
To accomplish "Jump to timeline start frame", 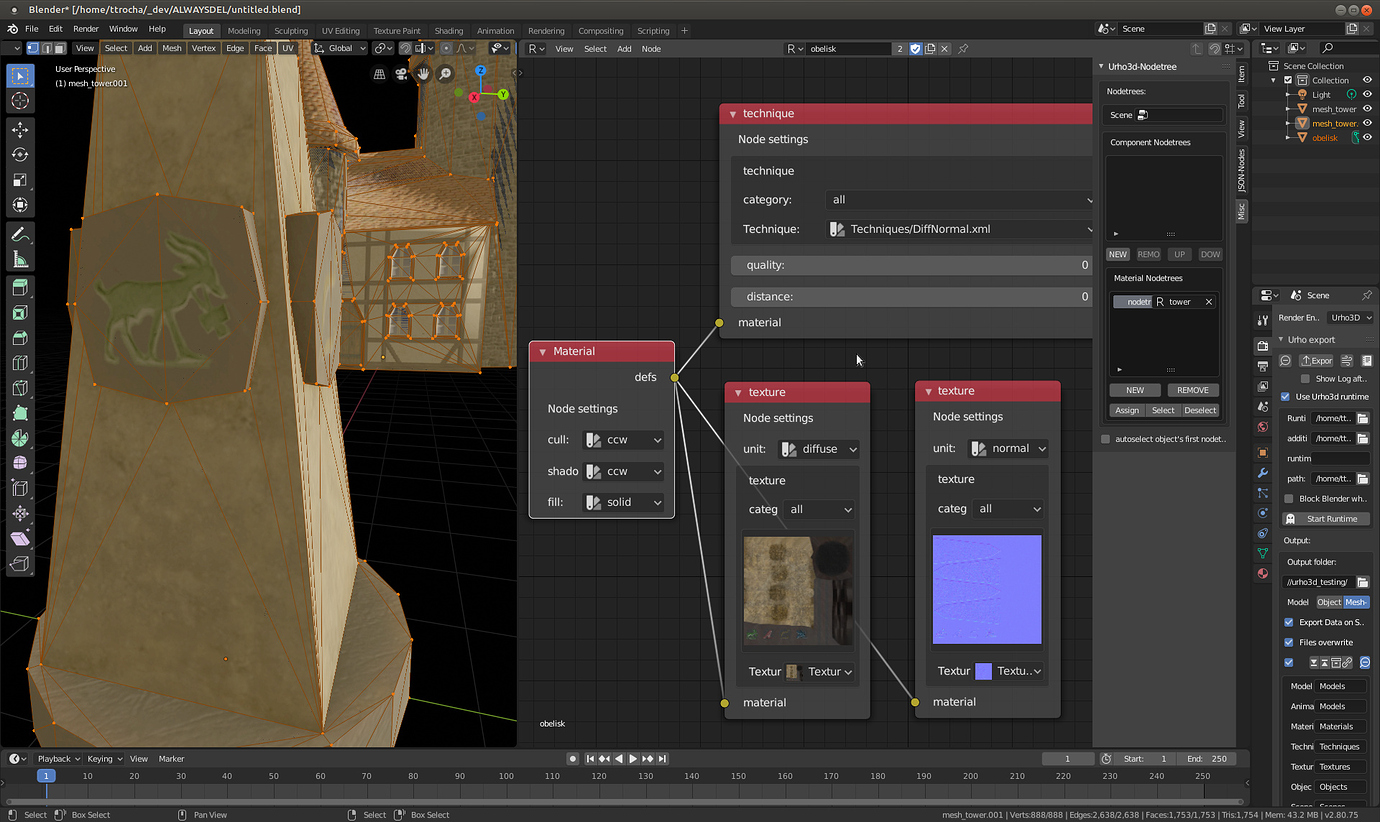I will (x=591, y=759).
